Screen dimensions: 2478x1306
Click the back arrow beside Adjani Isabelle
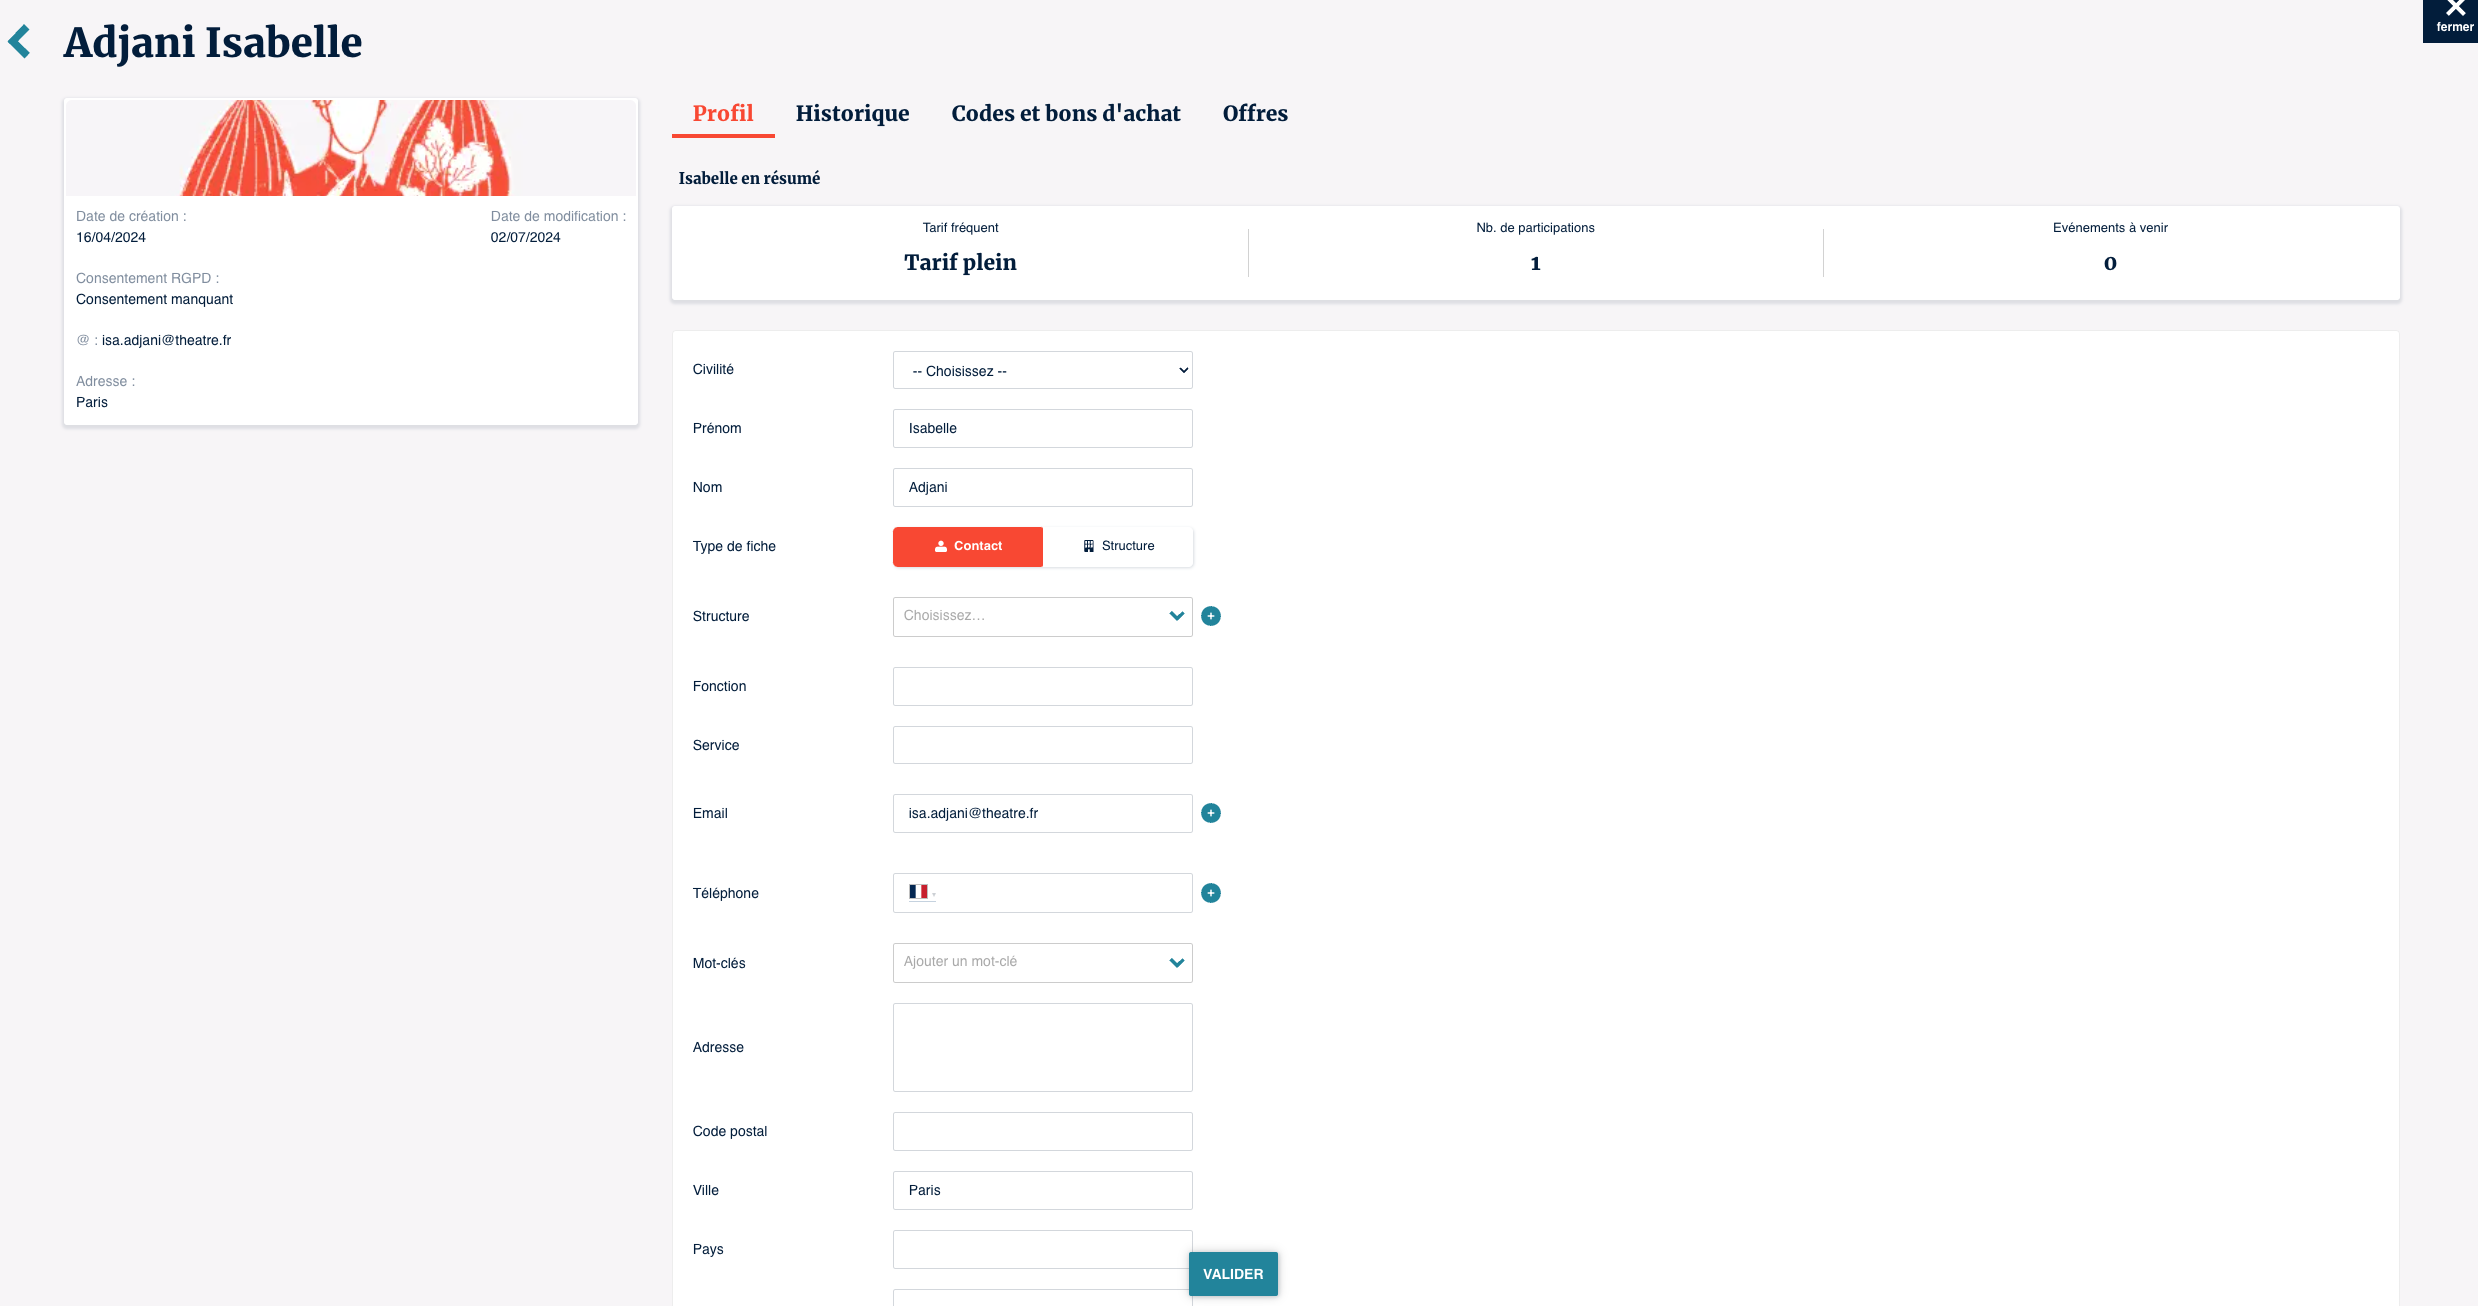[x=19, y=42]
